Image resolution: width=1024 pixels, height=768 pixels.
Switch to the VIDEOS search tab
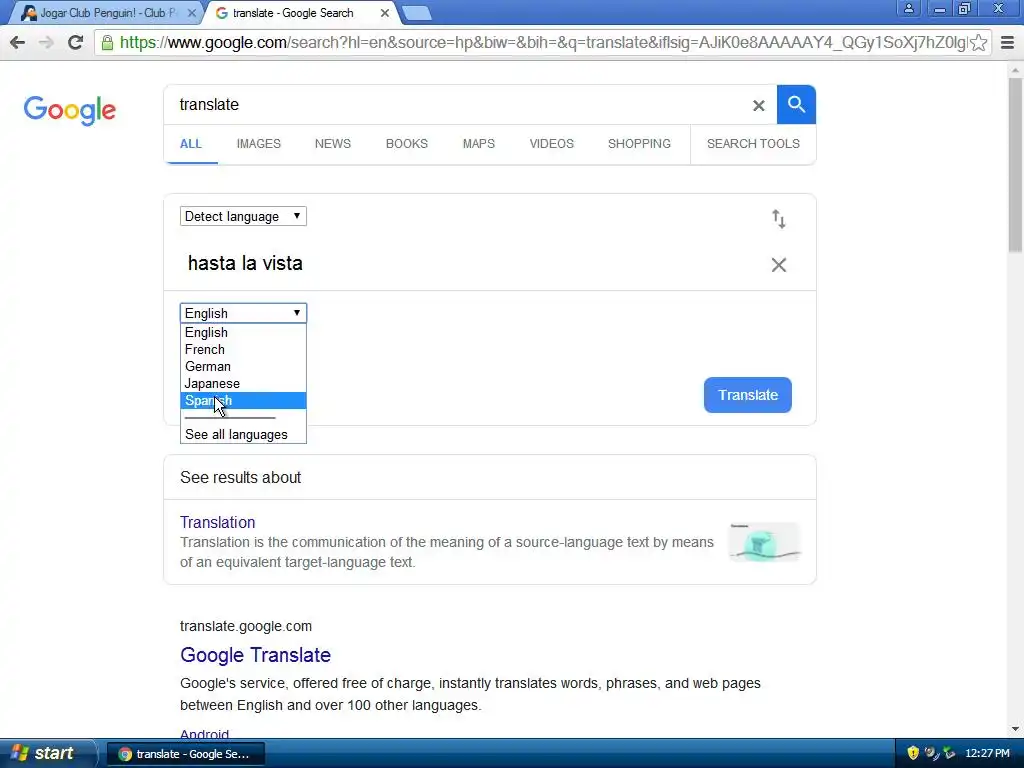[x=551, y=144]
